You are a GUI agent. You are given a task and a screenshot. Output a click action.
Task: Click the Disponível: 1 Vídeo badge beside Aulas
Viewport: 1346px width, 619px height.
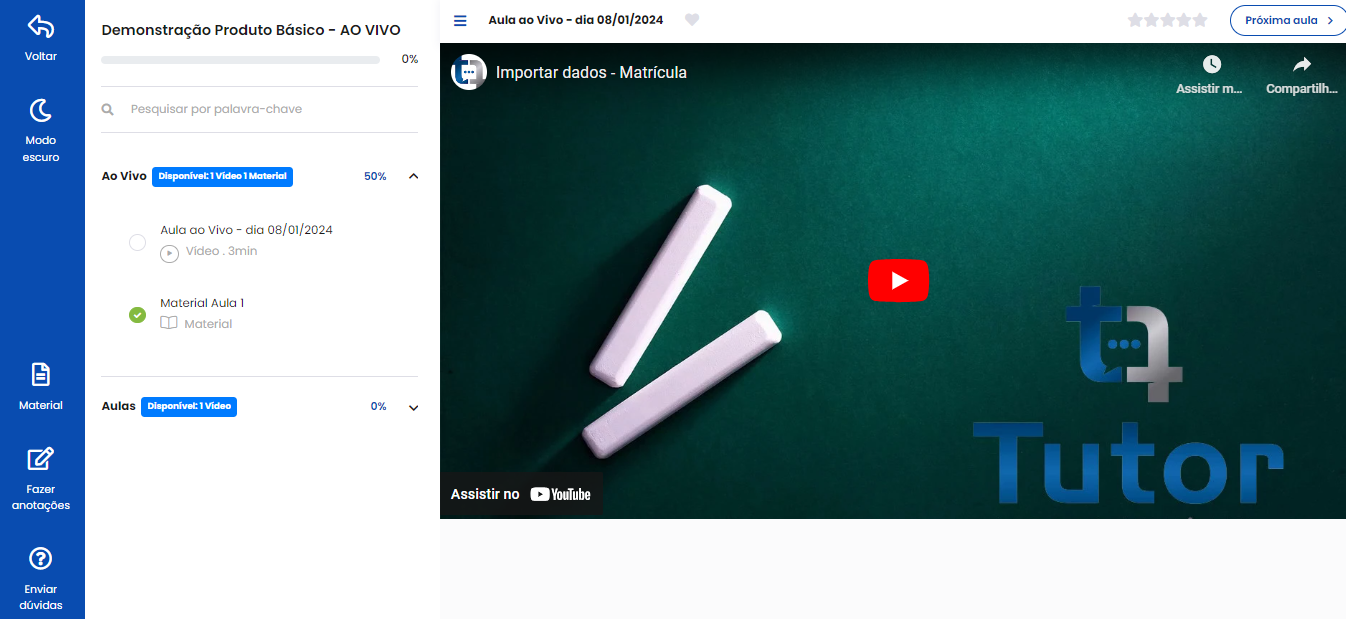[x=189, y=407]
